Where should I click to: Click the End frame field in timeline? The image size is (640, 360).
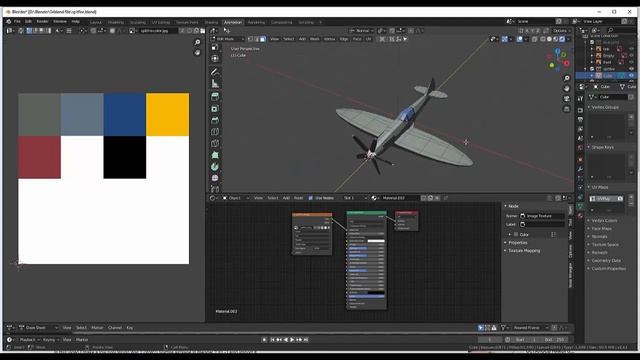tap(555, 340)
